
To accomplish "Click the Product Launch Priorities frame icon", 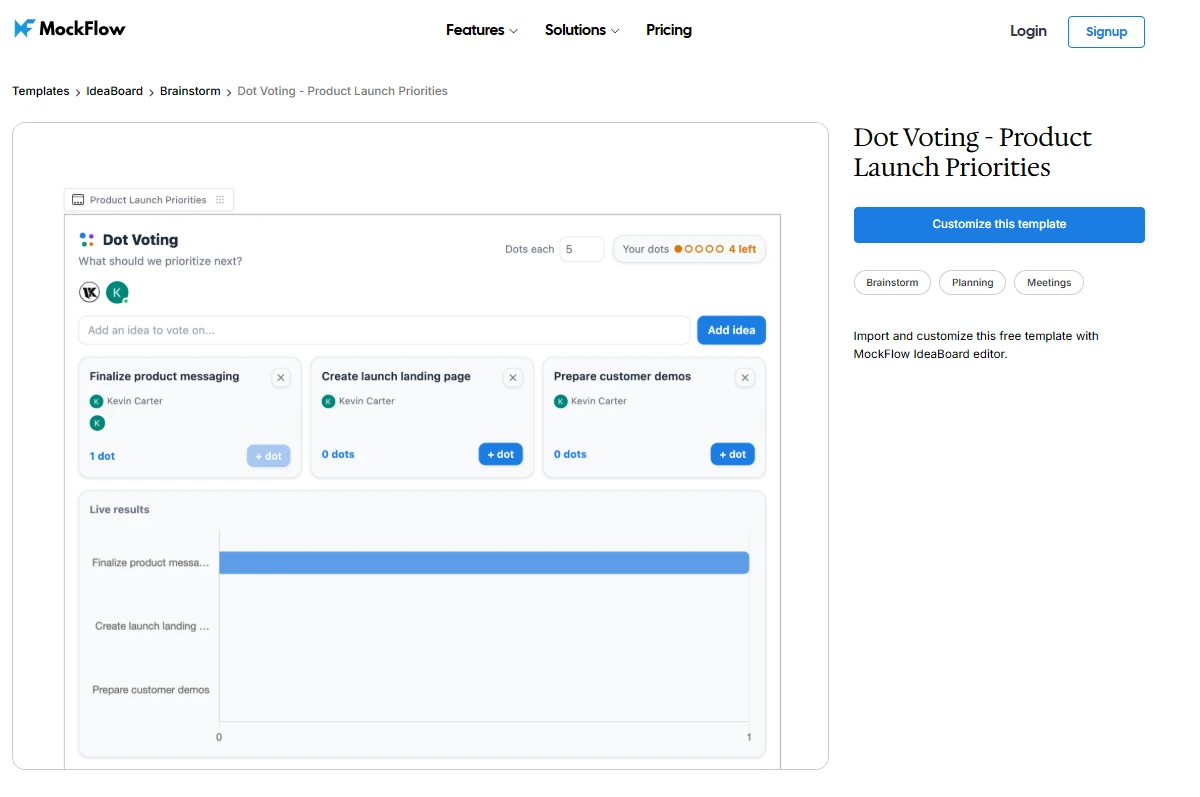I will click(78, 200).
